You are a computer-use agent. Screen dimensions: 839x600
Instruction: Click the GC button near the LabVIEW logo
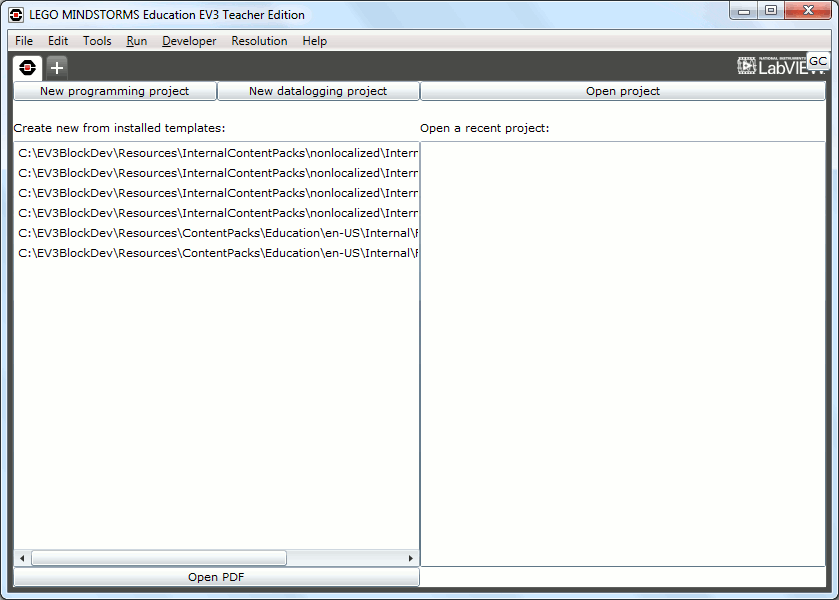[817, 62]
